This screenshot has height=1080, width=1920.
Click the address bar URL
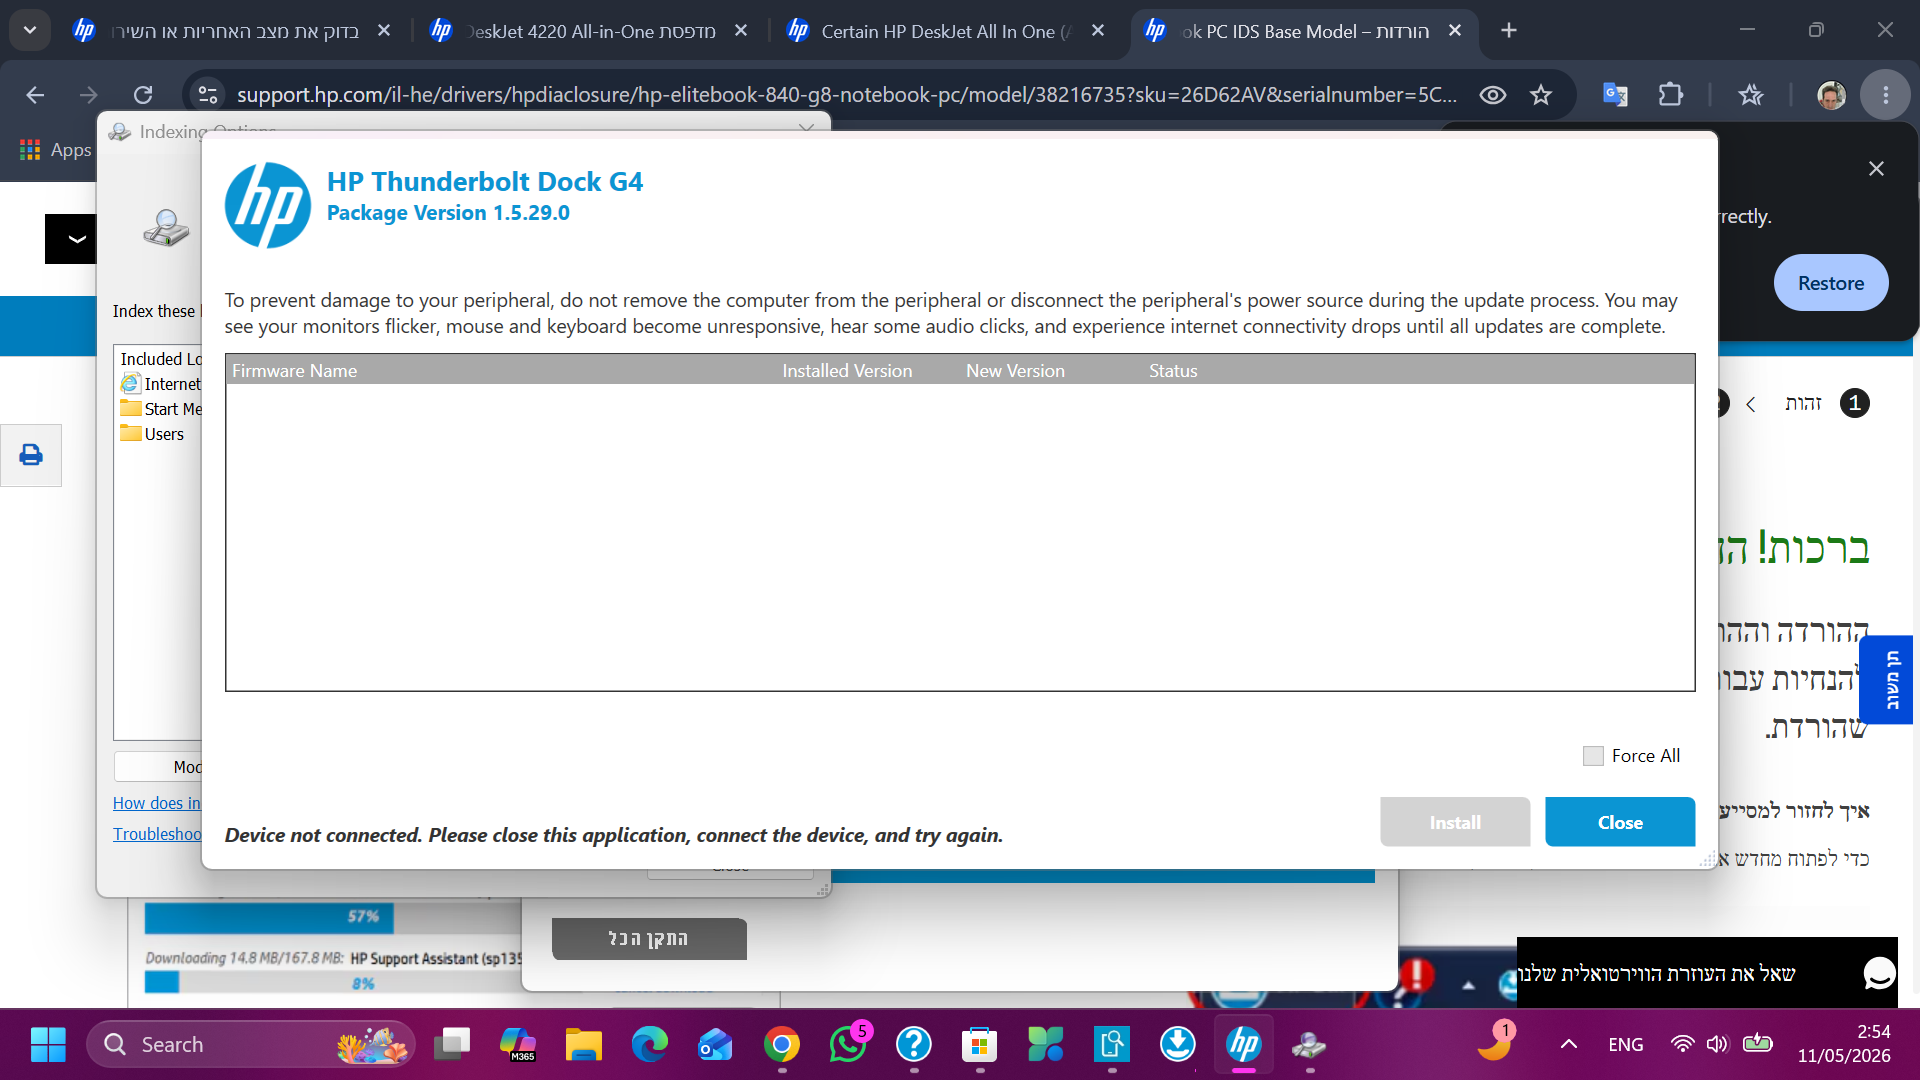(x=846, y=95)
